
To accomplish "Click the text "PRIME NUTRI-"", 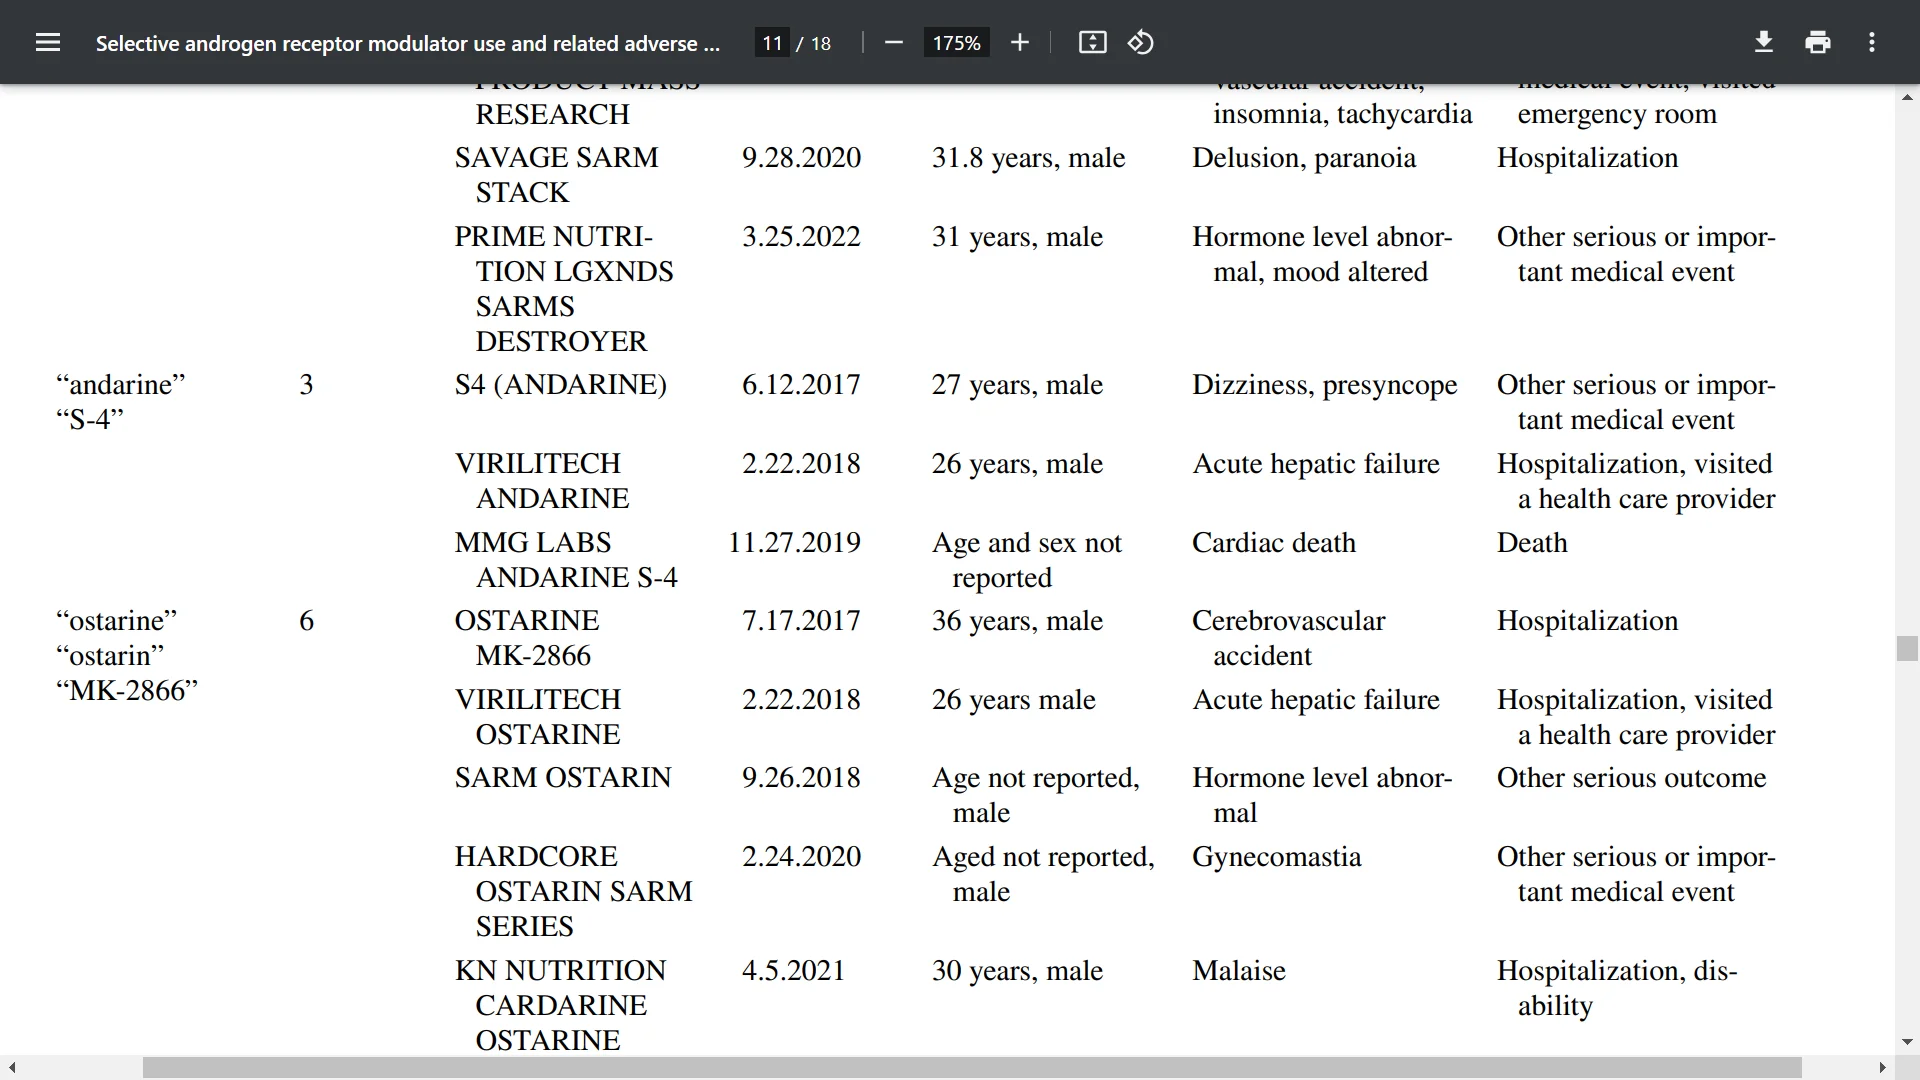I will pyautogui.click(x=553, y=237).
